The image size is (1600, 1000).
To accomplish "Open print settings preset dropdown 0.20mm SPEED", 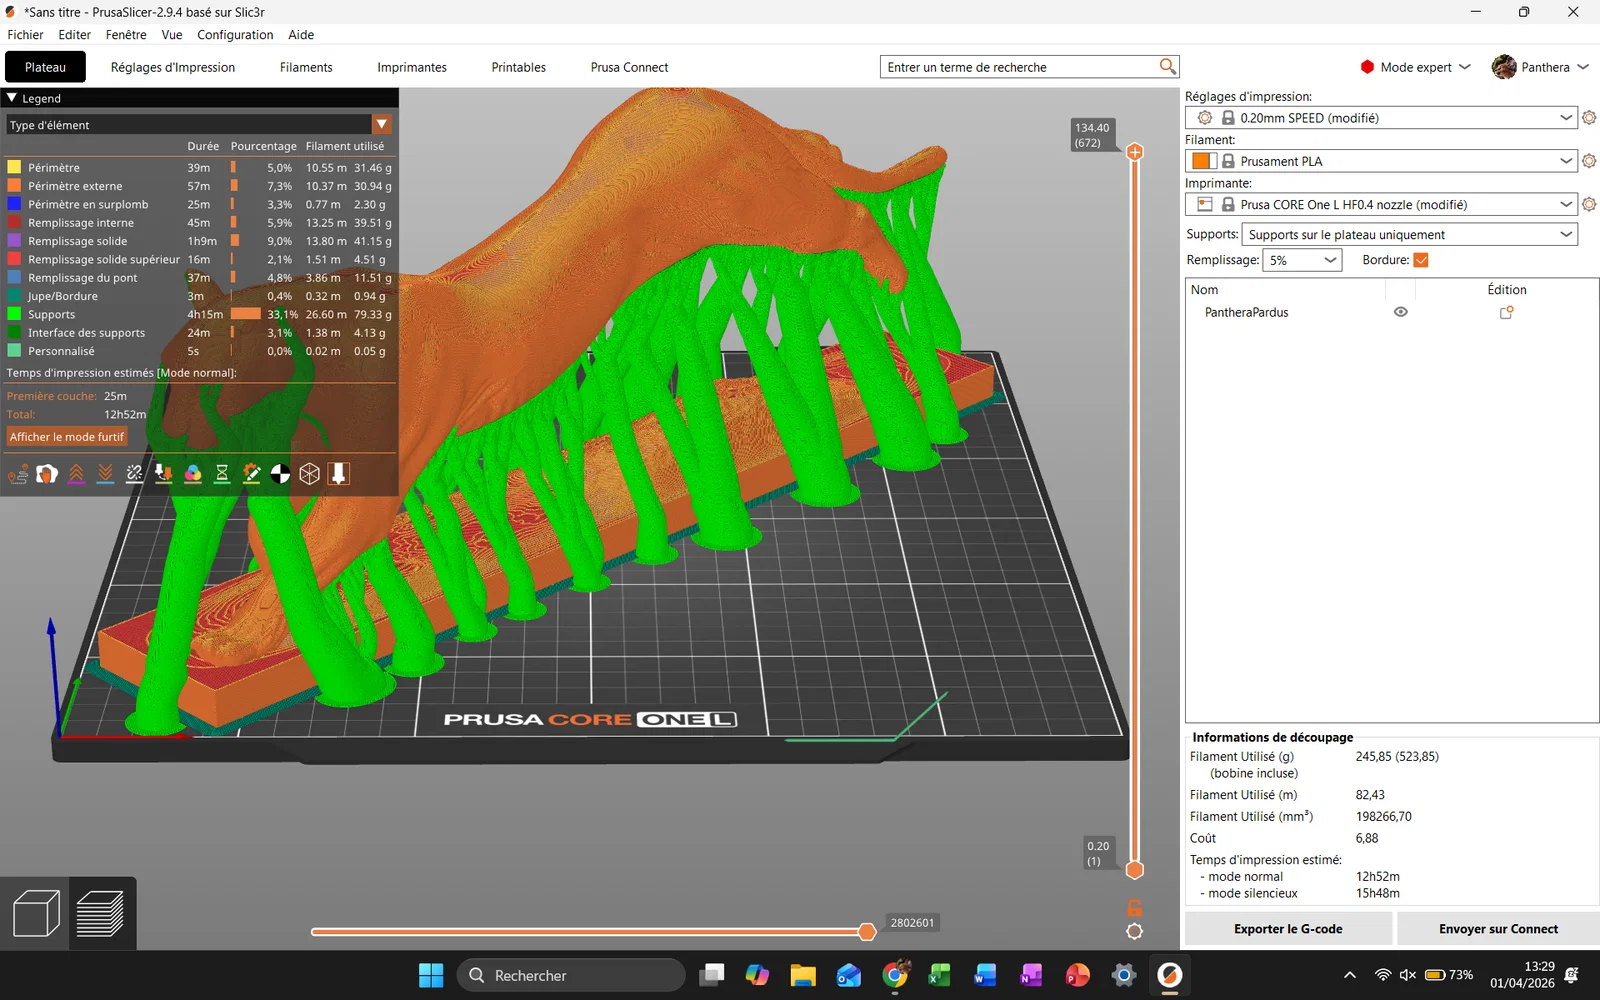I will tap(1381, 118).
